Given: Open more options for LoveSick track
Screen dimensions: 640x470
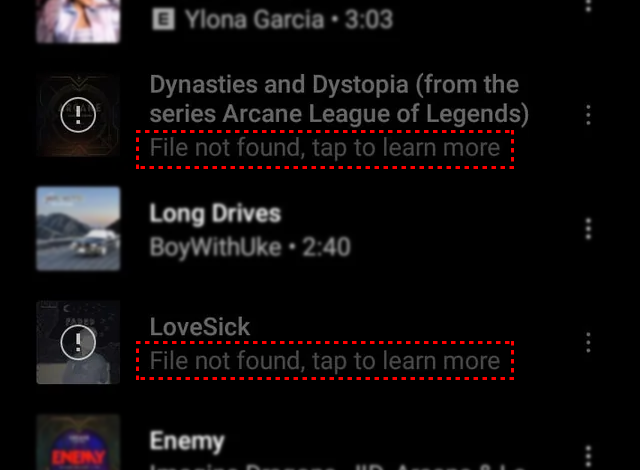Looking at the screenshot, I should [x=588, y=342].
